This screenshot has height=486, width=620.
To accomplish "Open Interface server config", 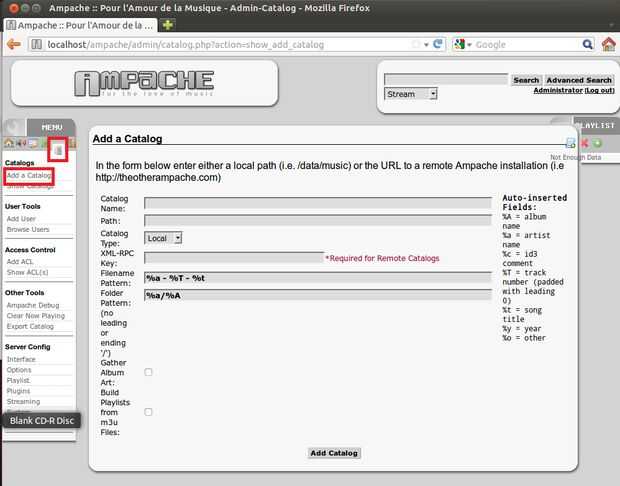I will click(21, 359).
